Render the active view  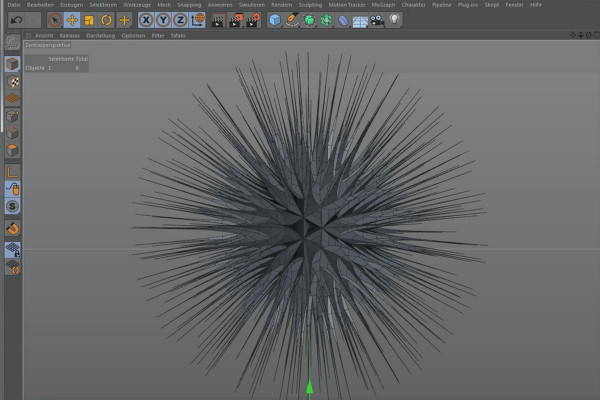[218, 20]
